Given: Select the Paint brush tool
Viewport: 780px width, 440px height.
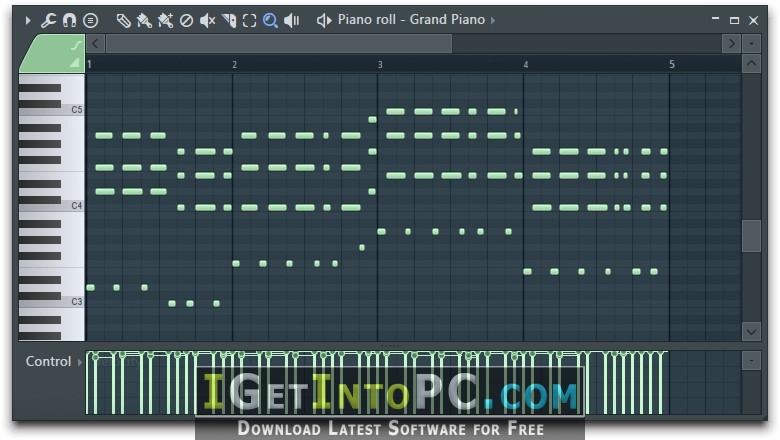Looking at the screenshot, I should (x=144, y=20).
